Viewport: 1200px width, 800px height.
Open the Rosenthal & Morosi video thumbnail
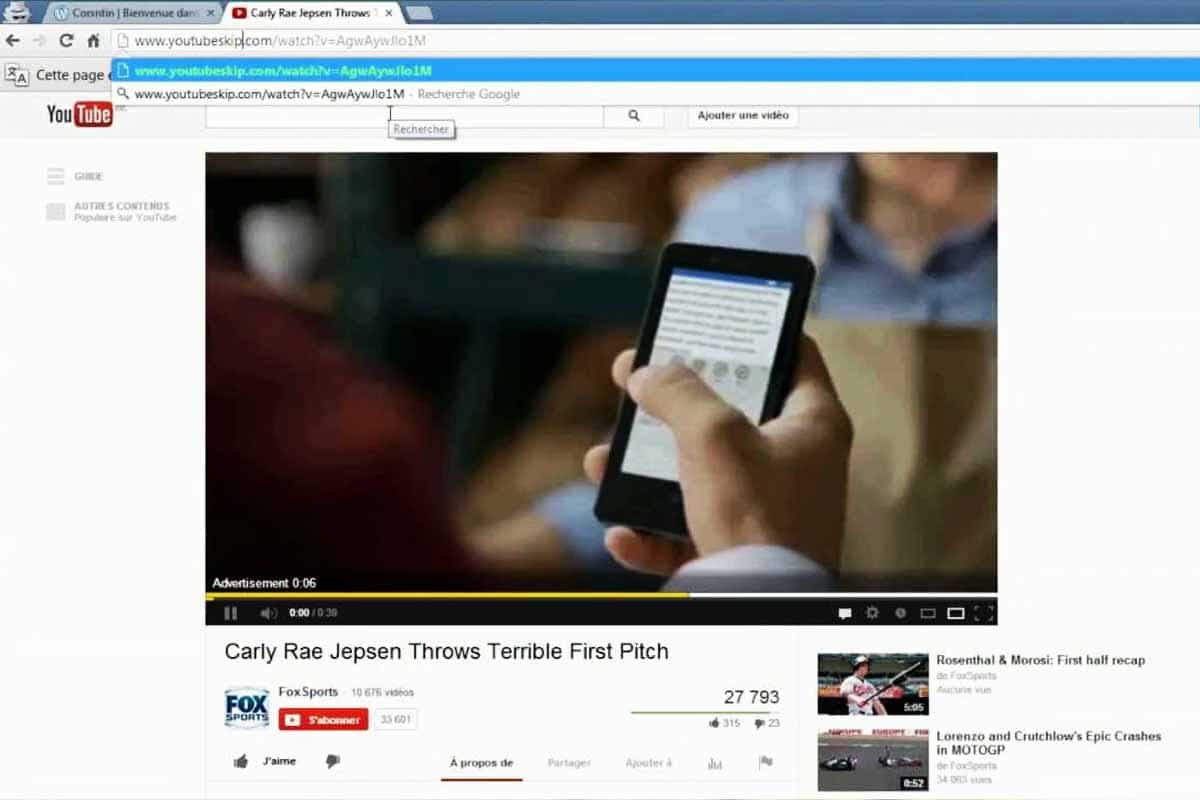tap(873, 684)
